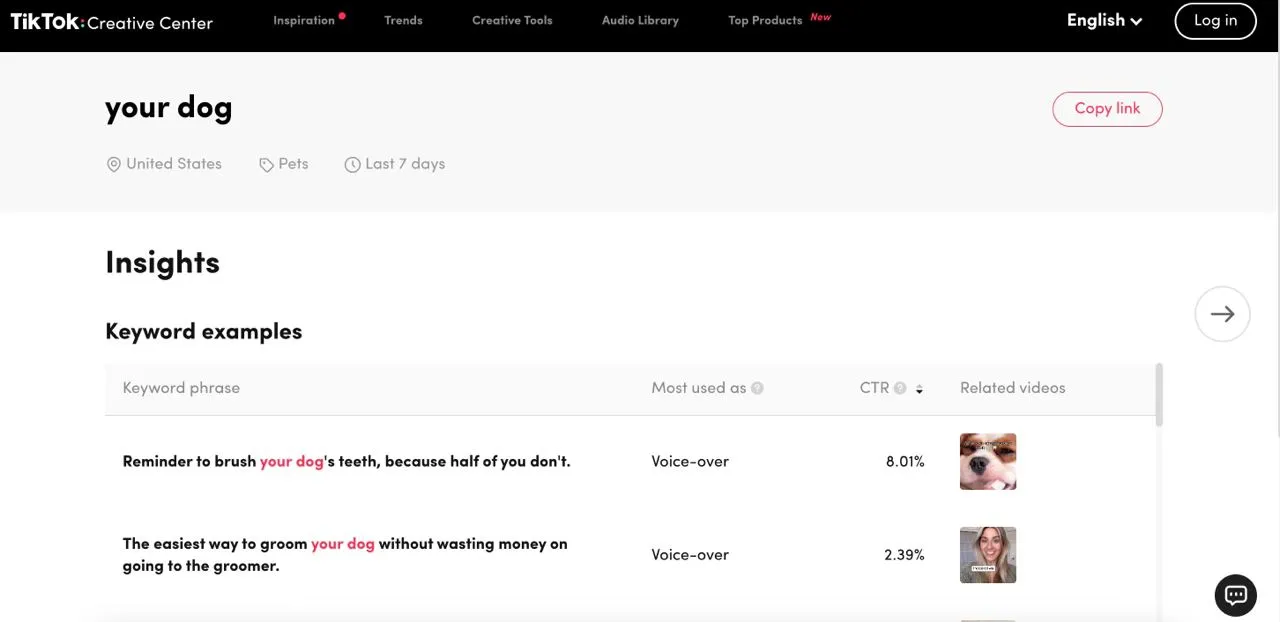Click the Last 7 days clock icon
This screenshot has width=1280, height=622.
point(352,165)
